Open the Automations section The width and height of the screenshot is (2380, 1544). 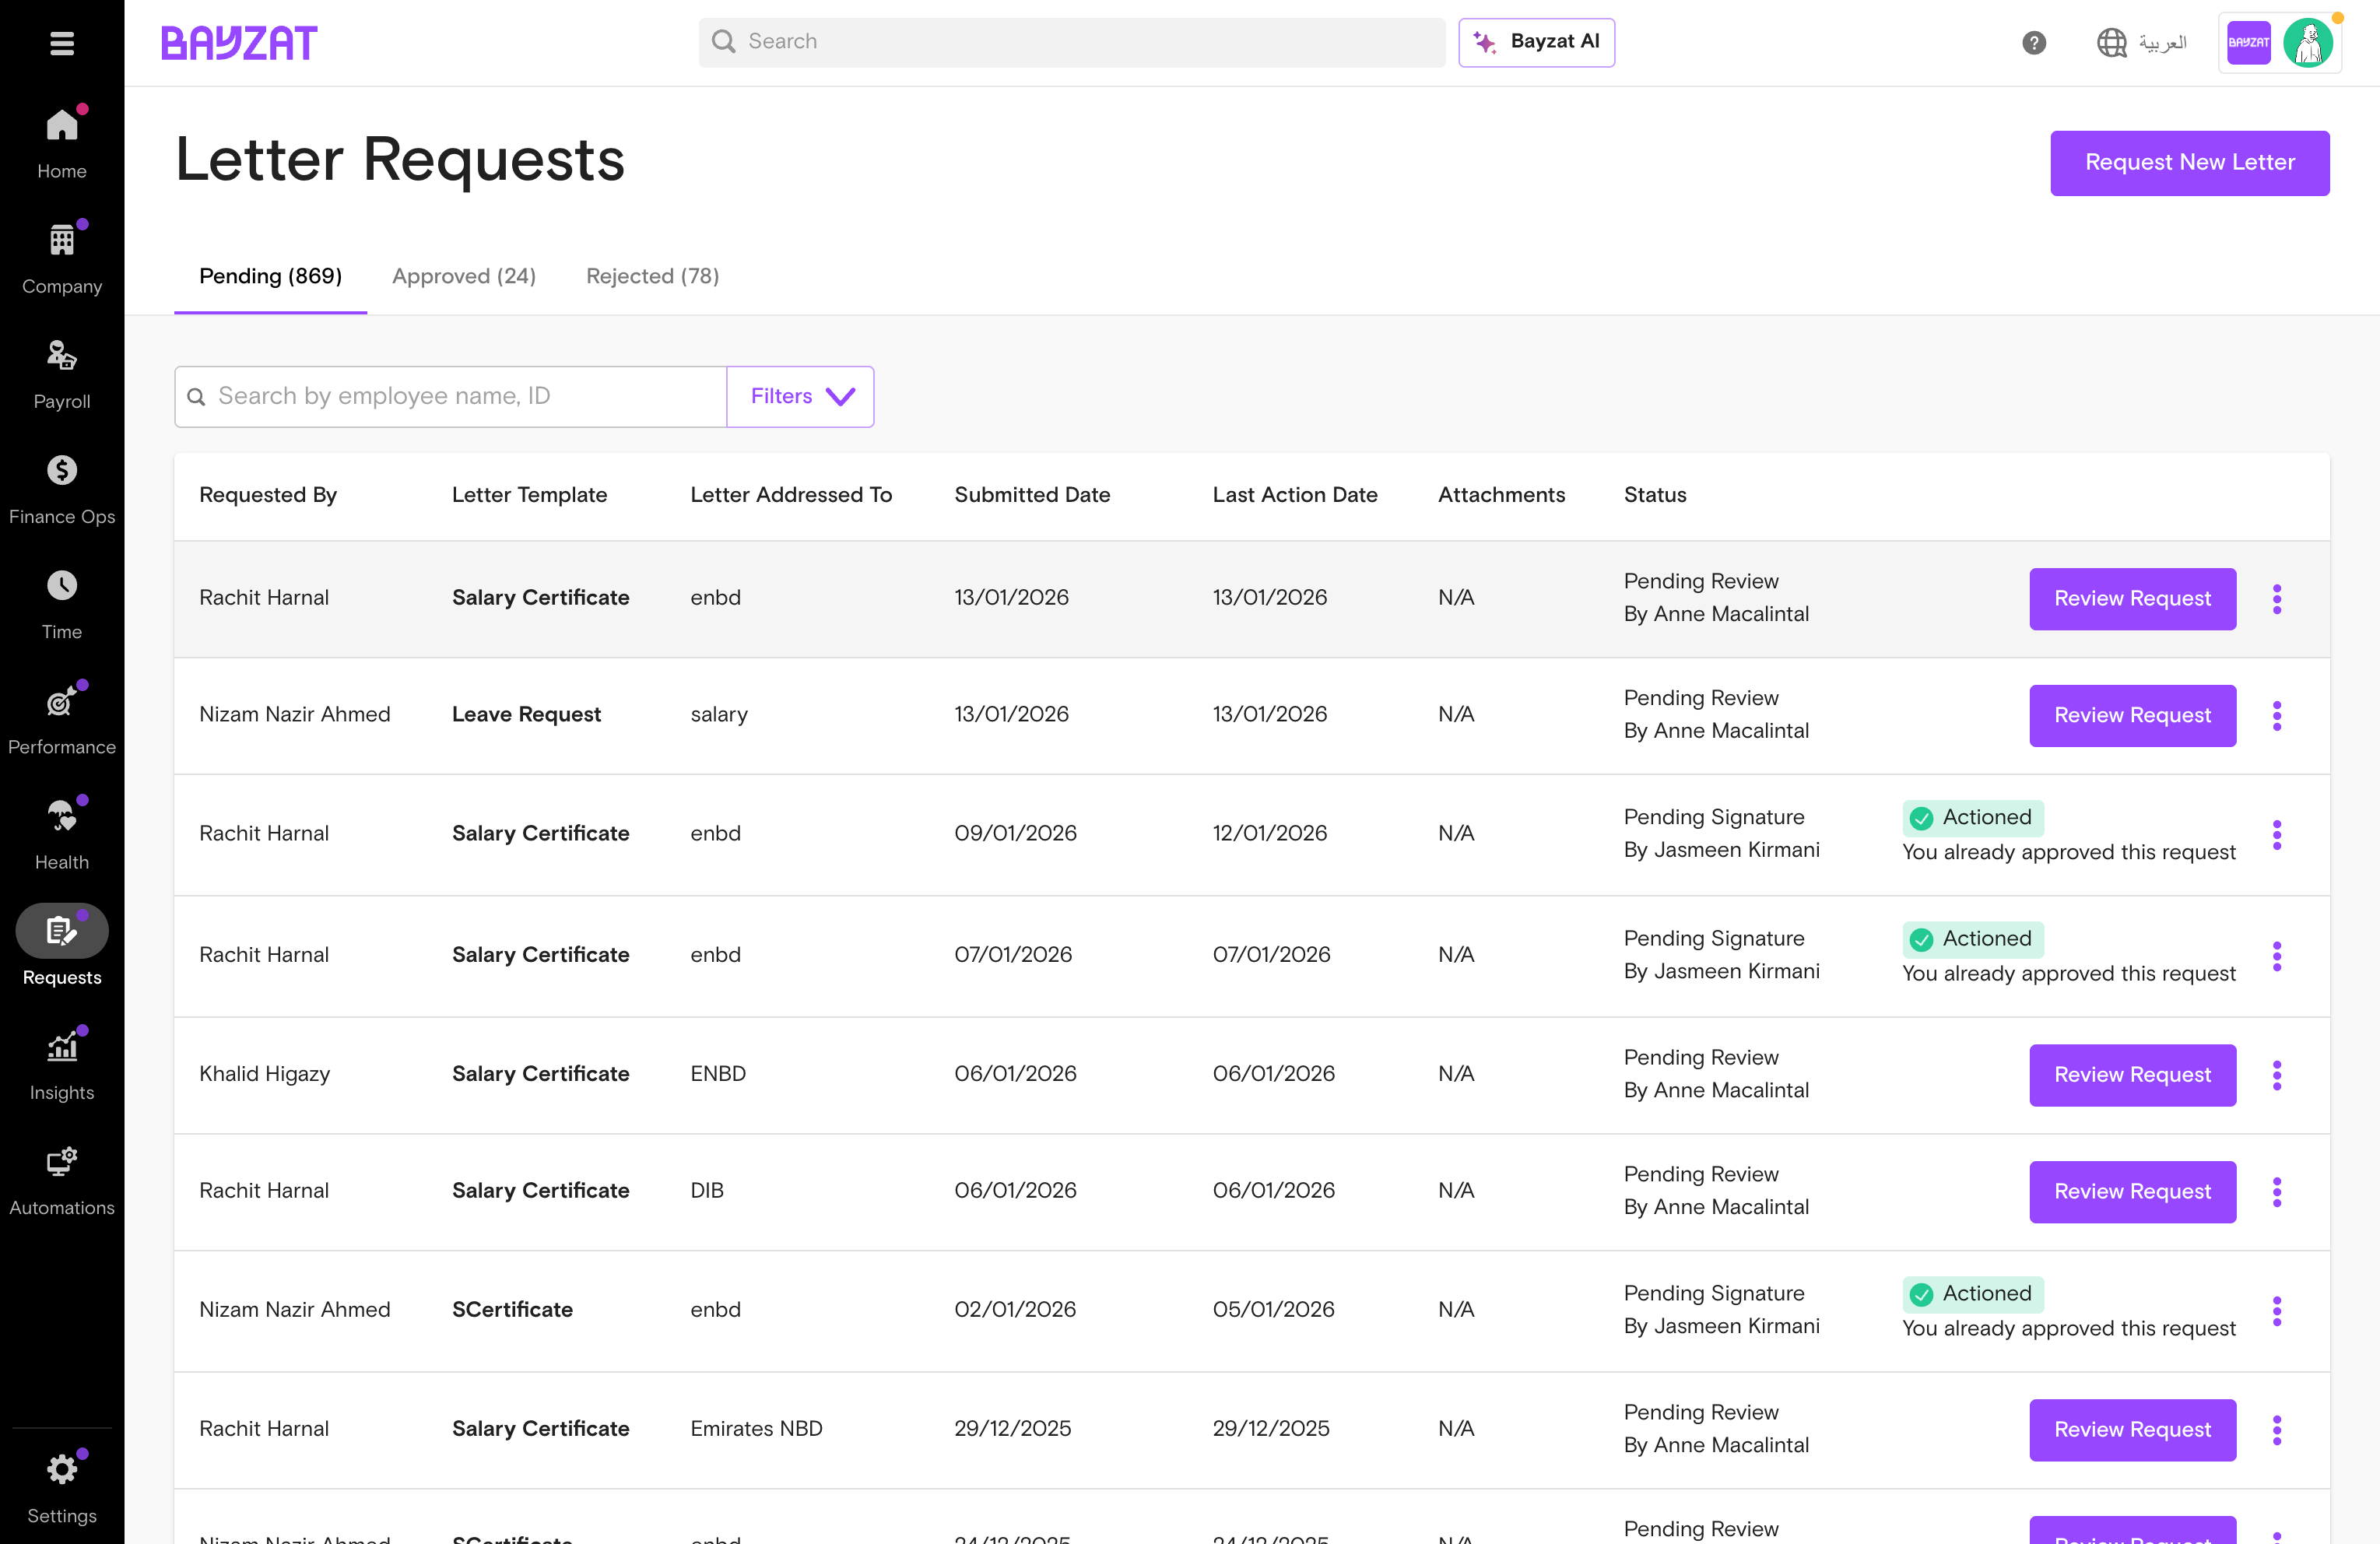point(62,1180)
